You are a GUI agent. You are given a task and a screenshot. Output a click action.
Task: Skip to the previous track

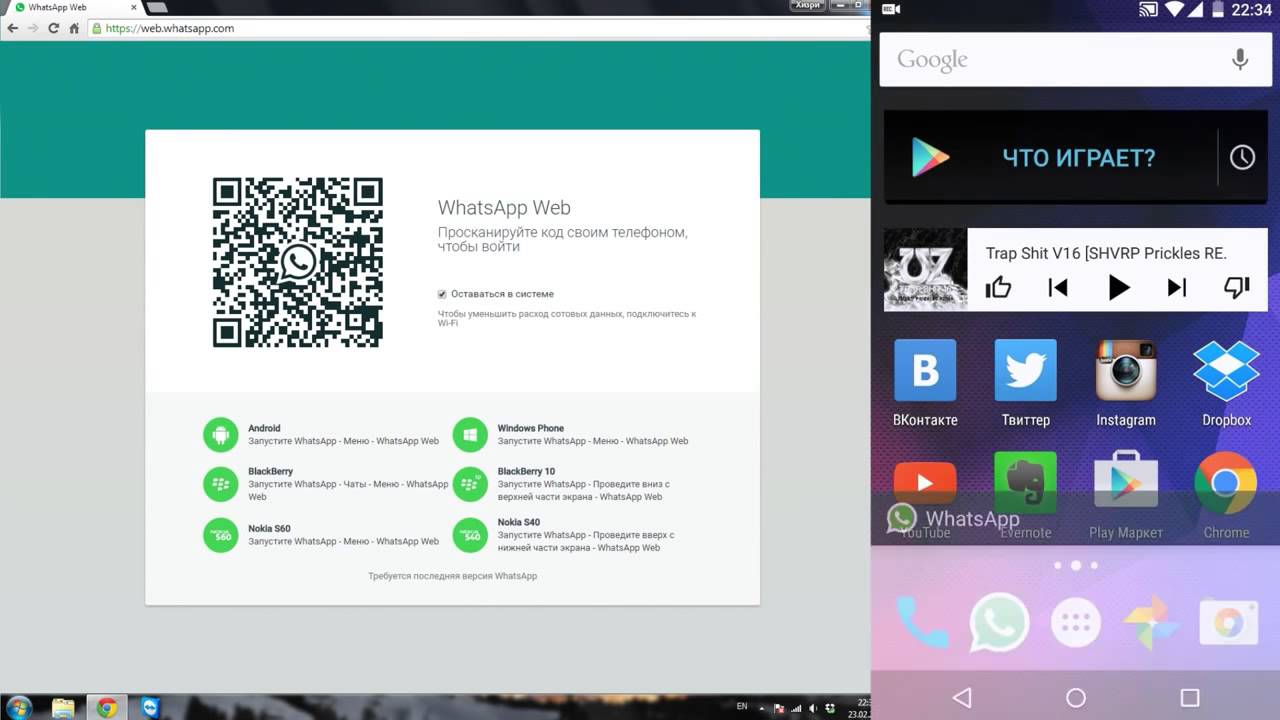[x=1058, y=288]
